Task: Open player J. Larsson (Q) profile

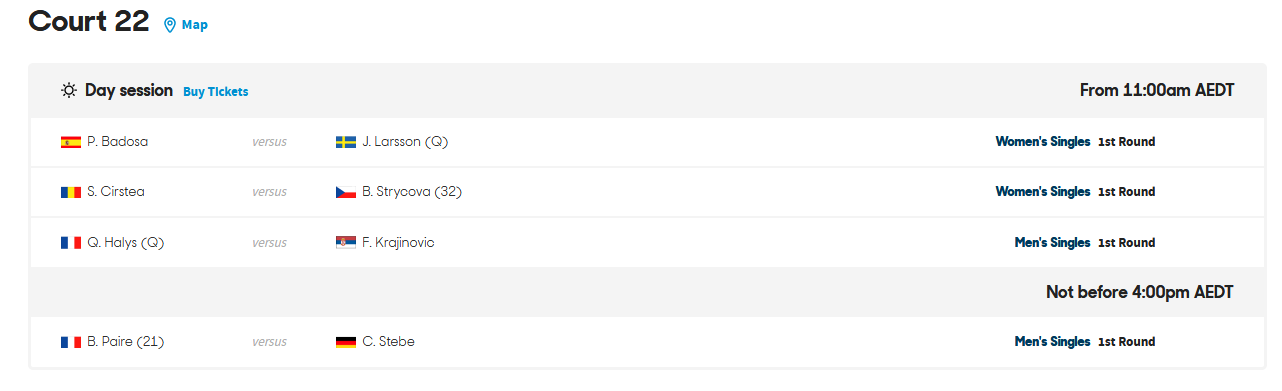Action: pyautogui.click(x=405, y=142)
